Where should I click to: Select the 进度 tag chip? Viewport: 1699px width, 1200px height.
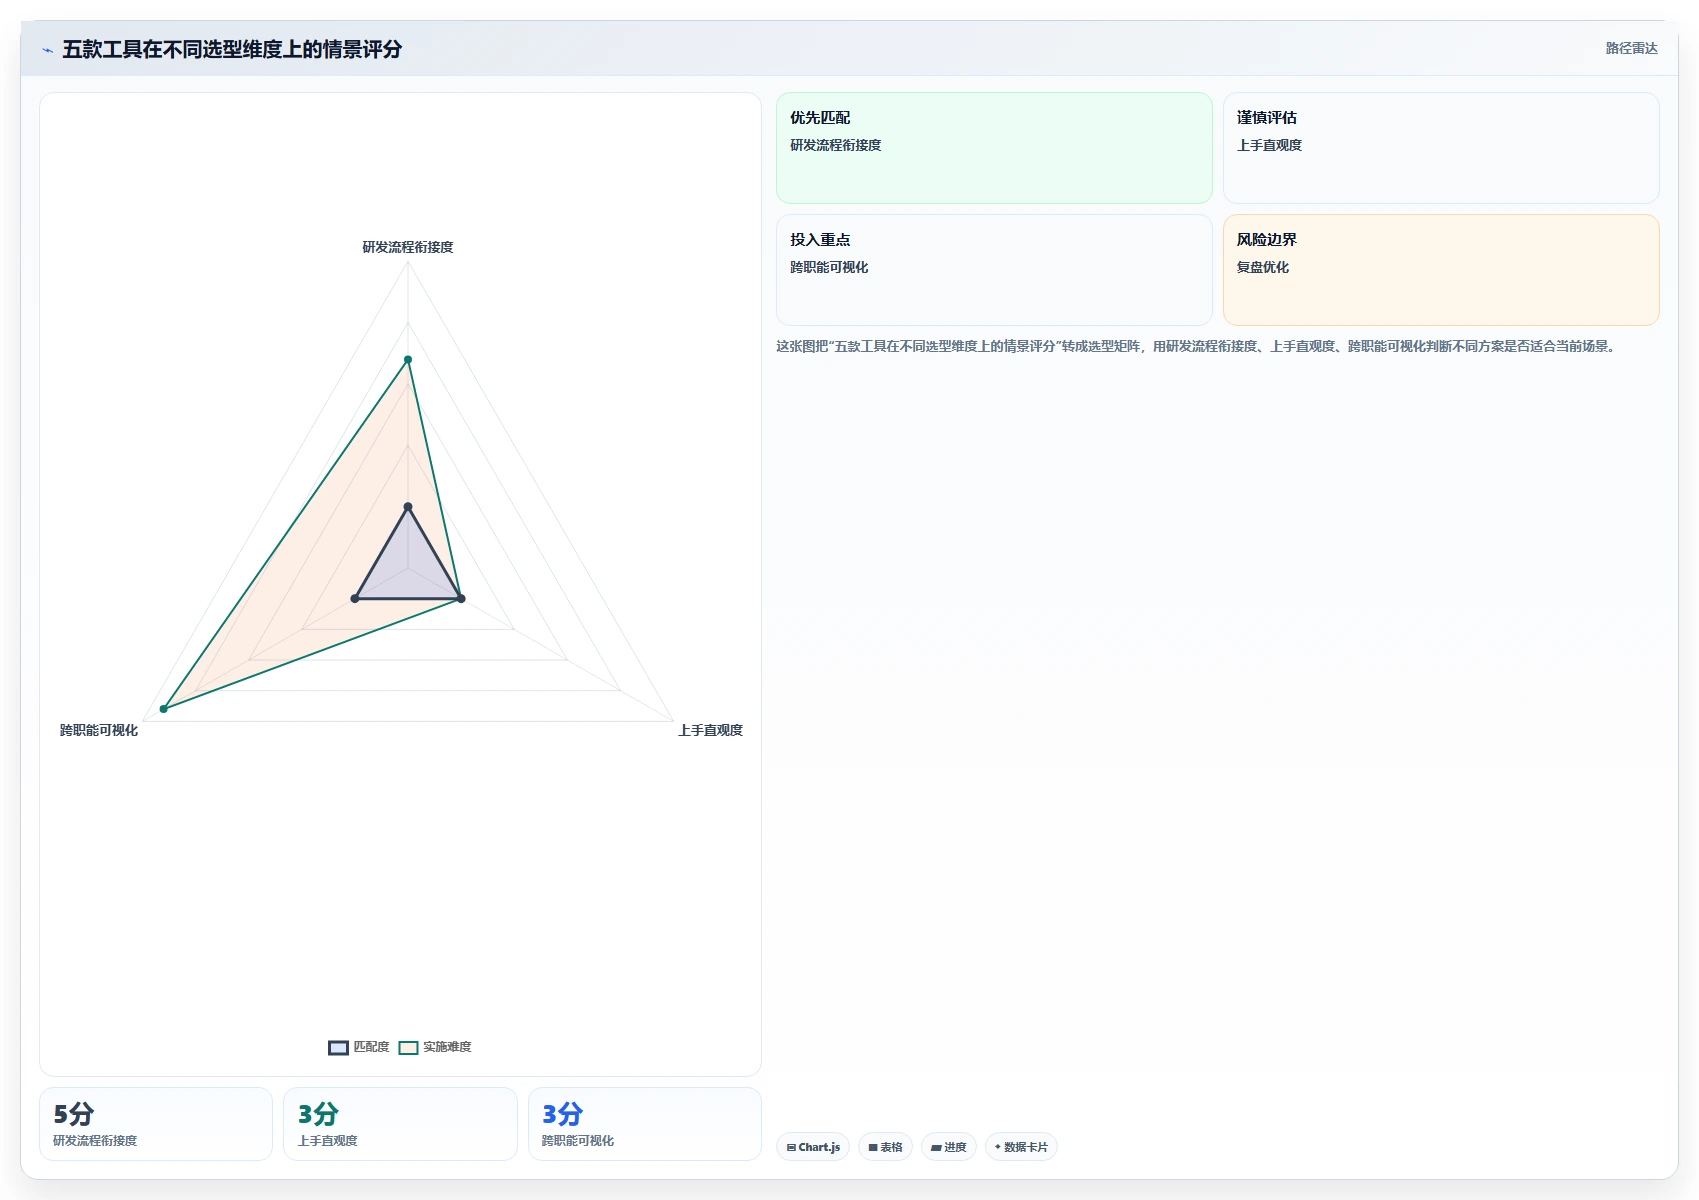[949, 1147]
